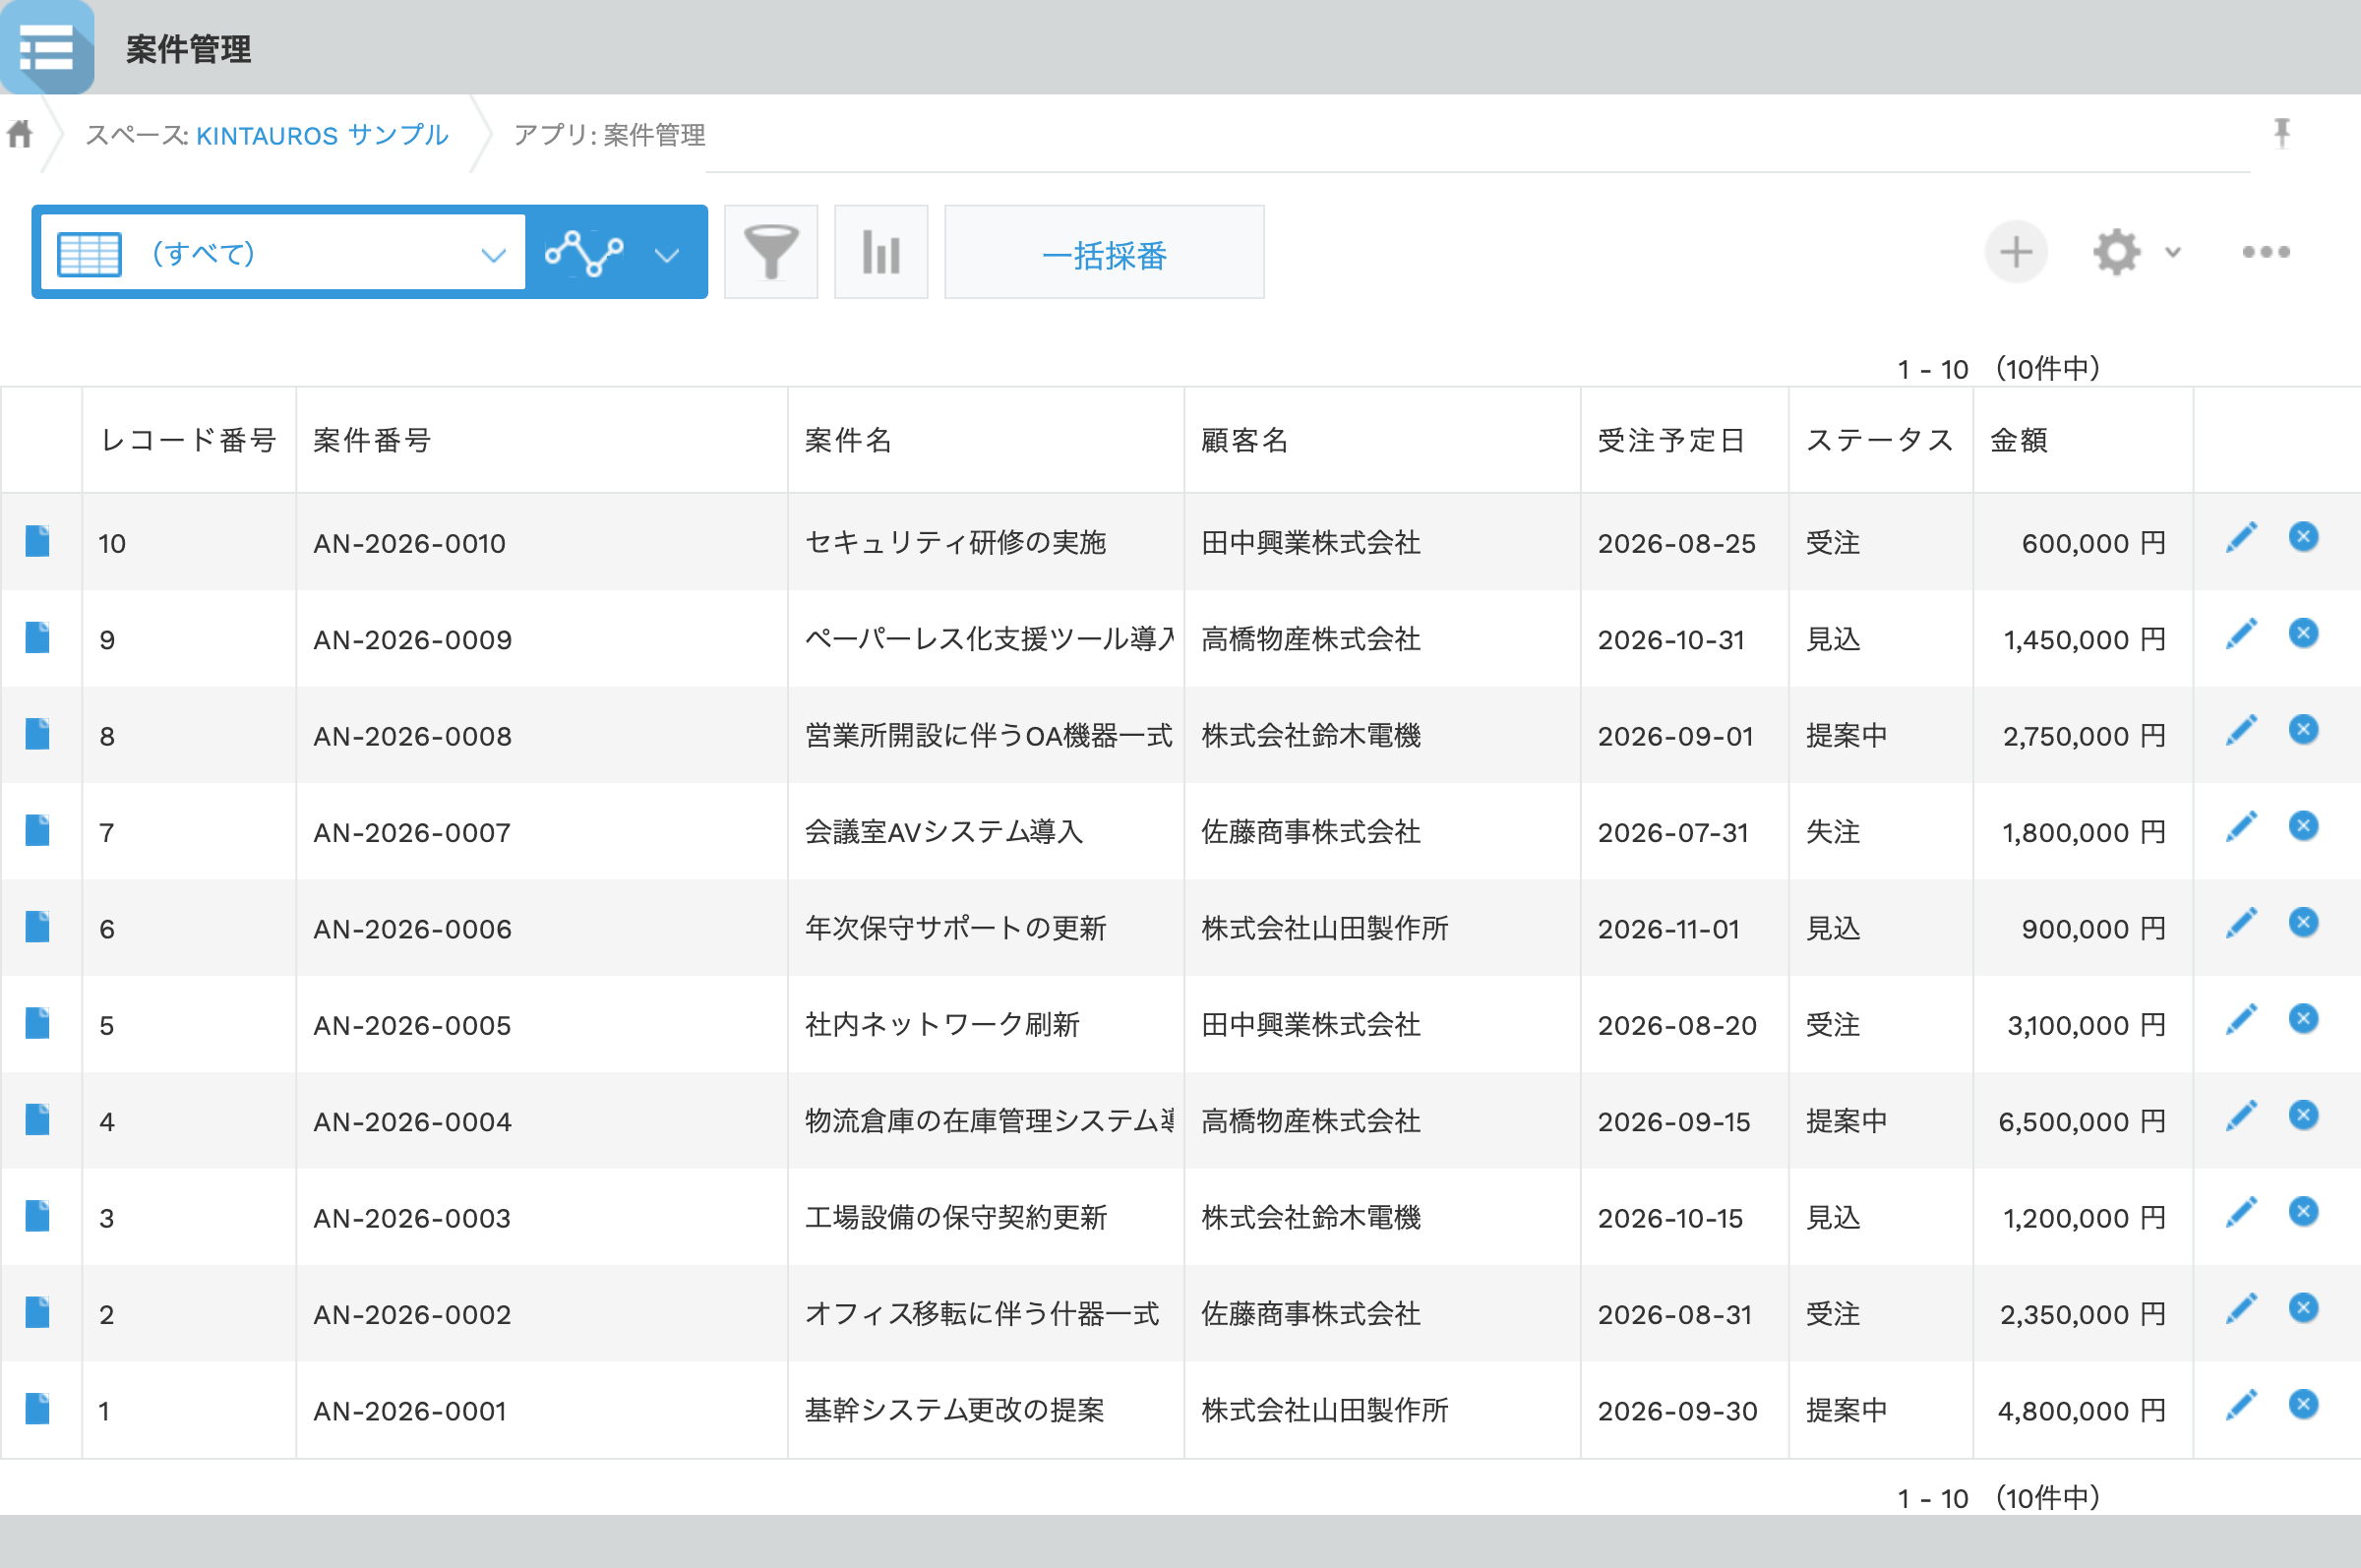Expand the settings gear dropdown arrow

coord(2173,252)
